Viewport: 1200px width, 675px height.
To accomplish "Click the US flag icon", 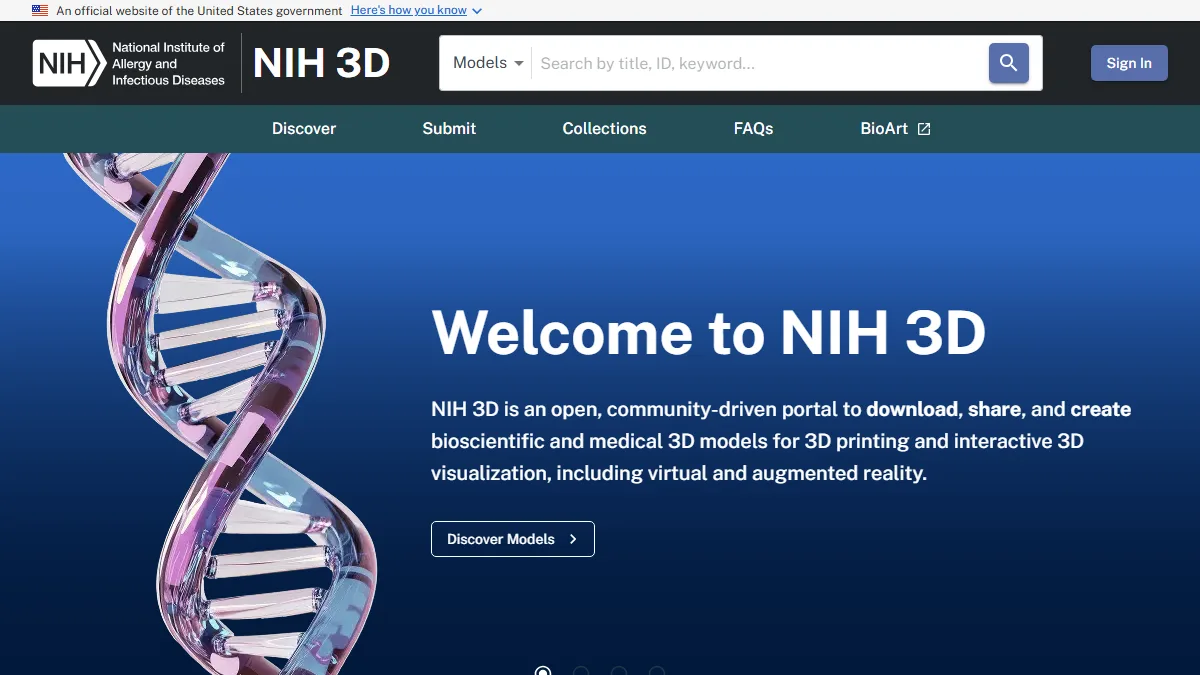I will tap(40, 10).
